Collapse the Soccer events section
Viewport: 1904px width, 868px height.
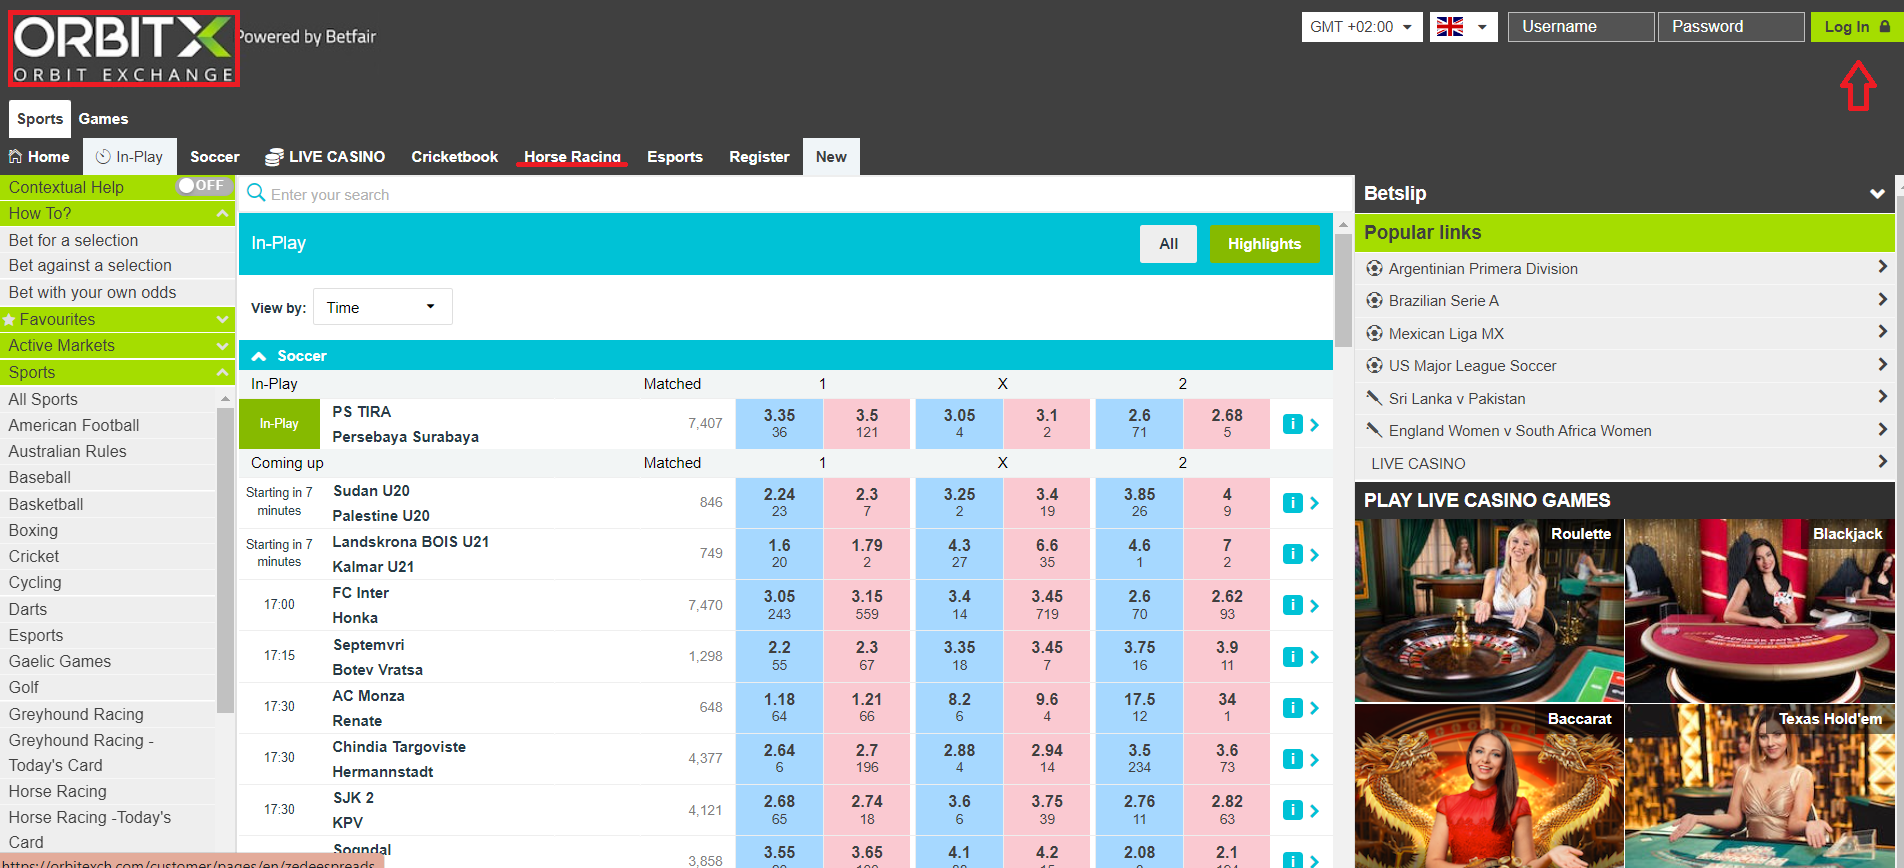[x=259, y=356]
